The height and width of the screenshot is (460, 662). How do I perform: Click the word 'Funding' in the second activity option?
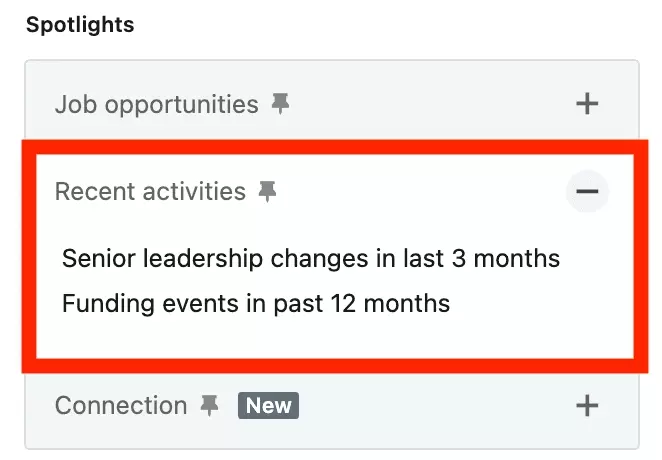(x=108, y=303)
